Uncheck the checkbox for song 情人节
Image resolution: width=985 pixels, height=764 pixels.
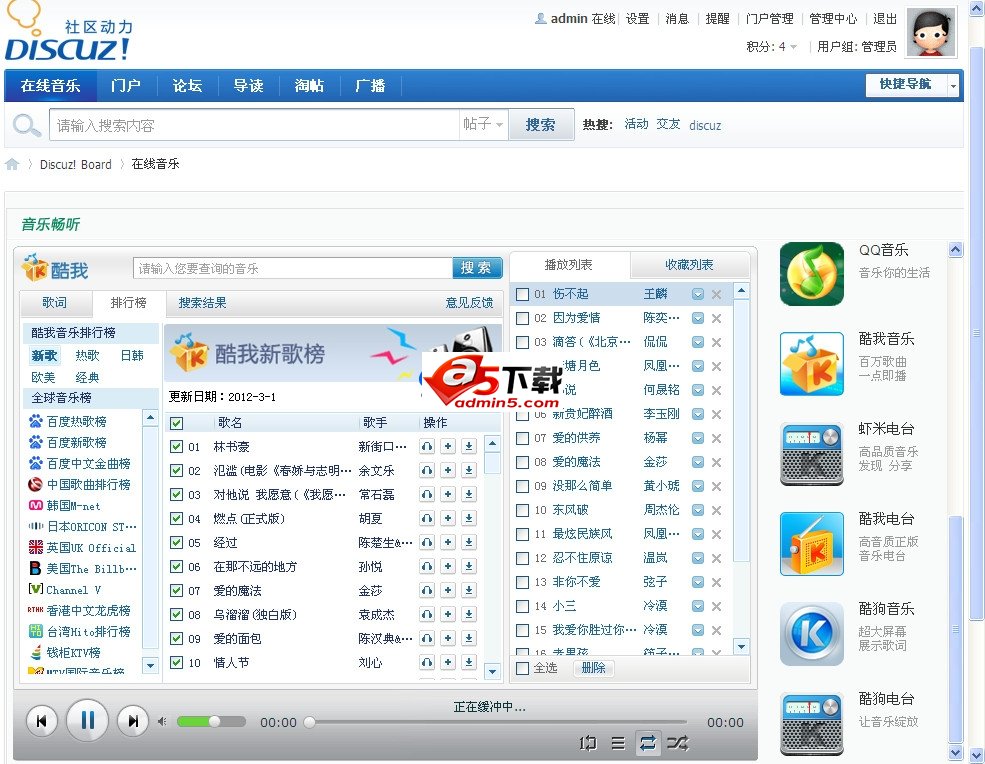(x=177, y=662)
